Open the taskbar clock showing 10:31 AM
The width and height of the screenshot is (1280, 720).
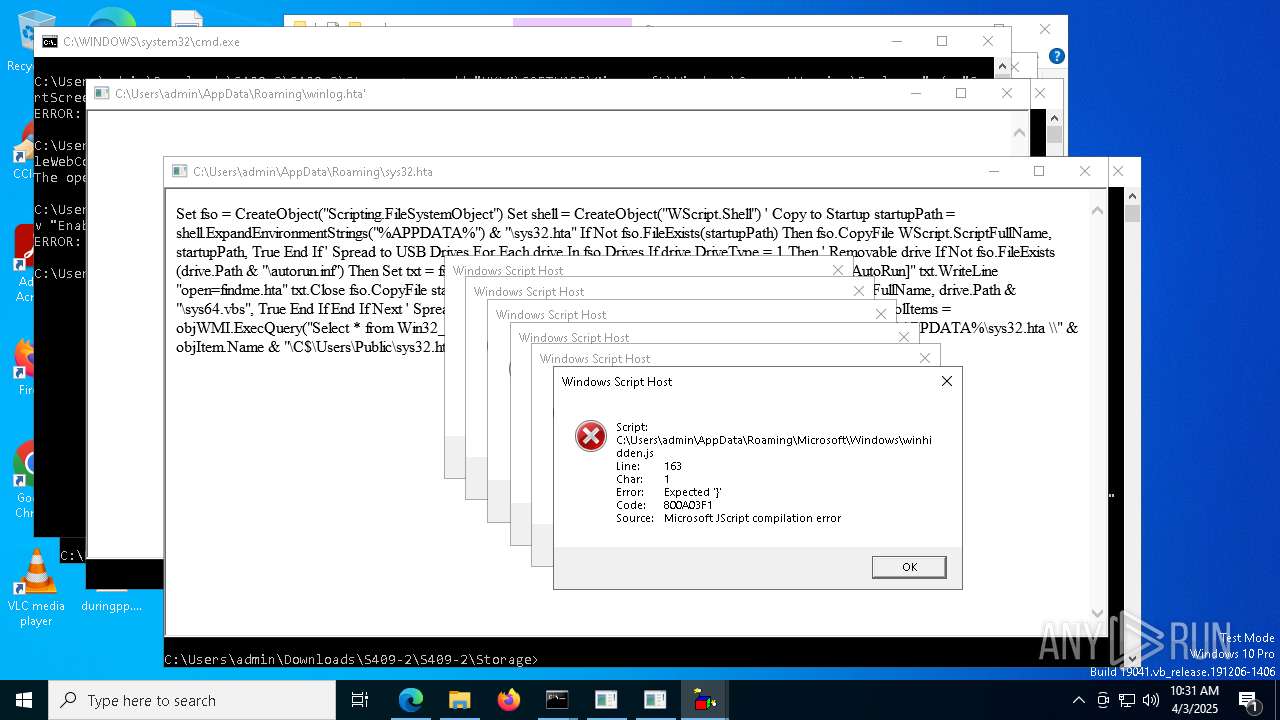[1194, 700]
